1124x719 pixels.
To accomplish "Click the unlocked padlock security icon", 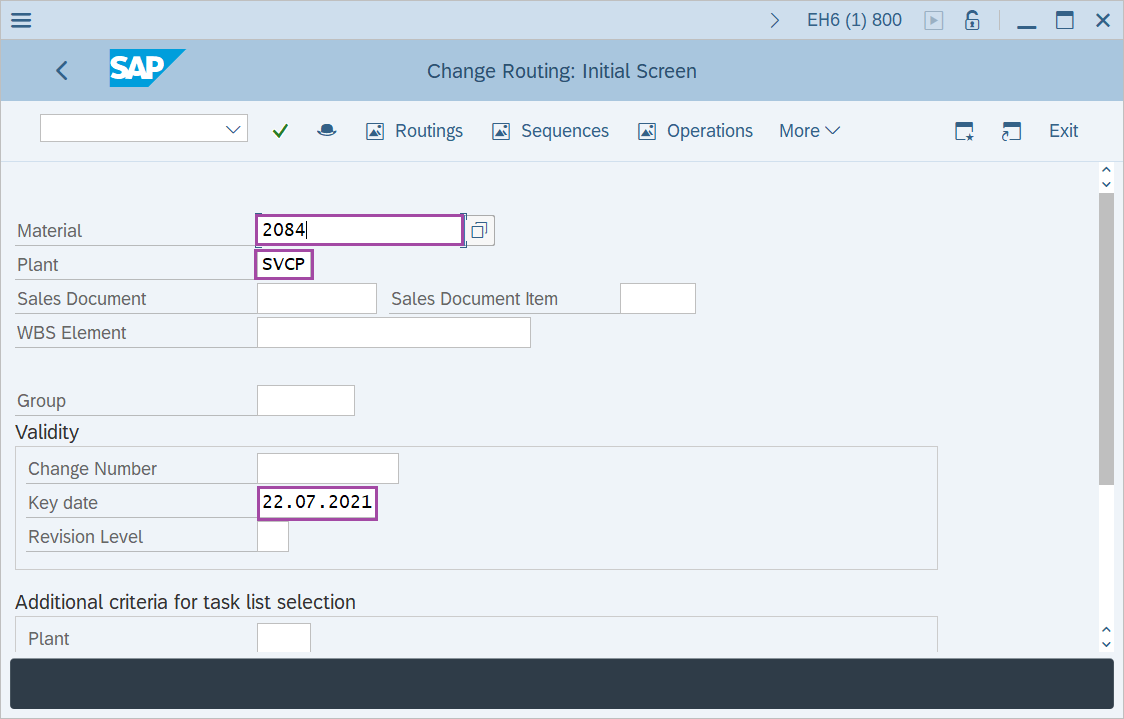I will coord(971,19).
